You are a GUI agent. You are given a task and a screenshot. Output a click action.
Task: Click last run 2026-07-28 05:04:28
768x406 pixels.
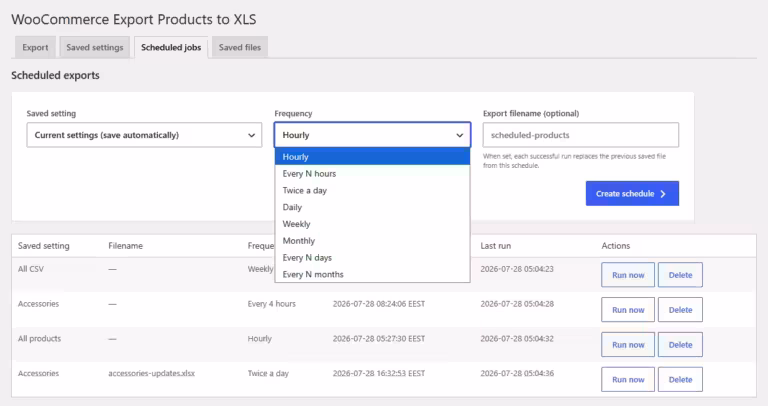[x=517, y=304]
